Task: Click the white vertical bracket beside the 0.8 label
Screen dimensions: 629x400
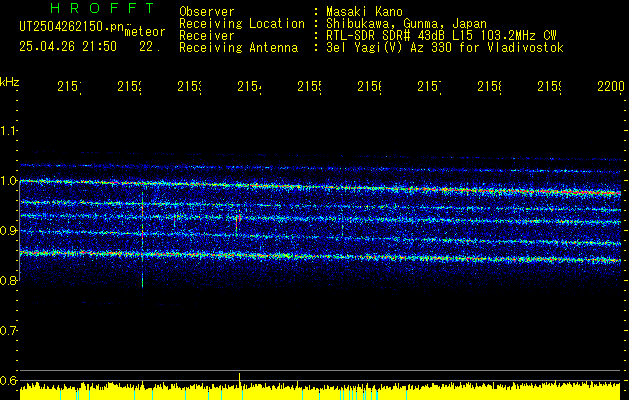Action: point(20,231)
